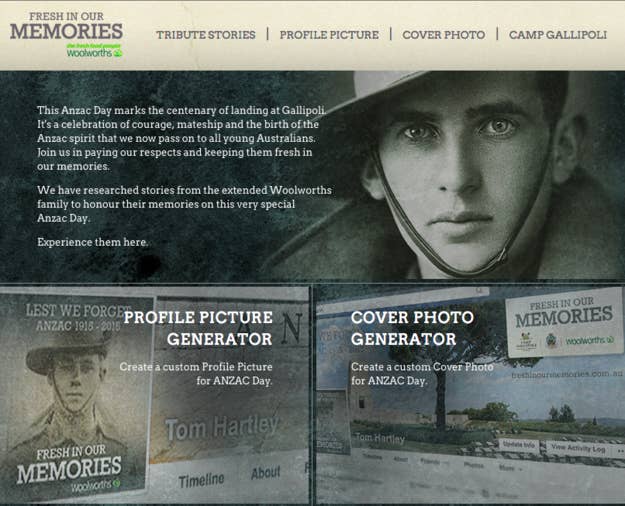Open the Profile Picture Generator heading
The width and height of the screenshot is (625, 506).
[x=198, y=328]
